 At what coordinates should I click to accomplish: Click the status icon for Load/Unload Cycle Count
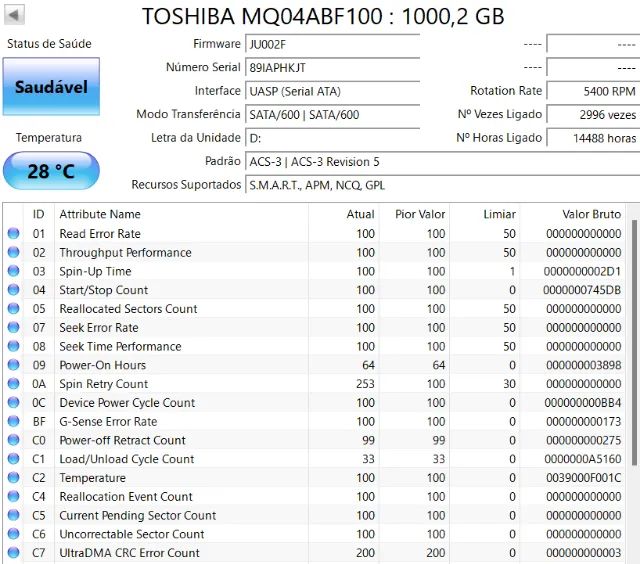[13, 459]
